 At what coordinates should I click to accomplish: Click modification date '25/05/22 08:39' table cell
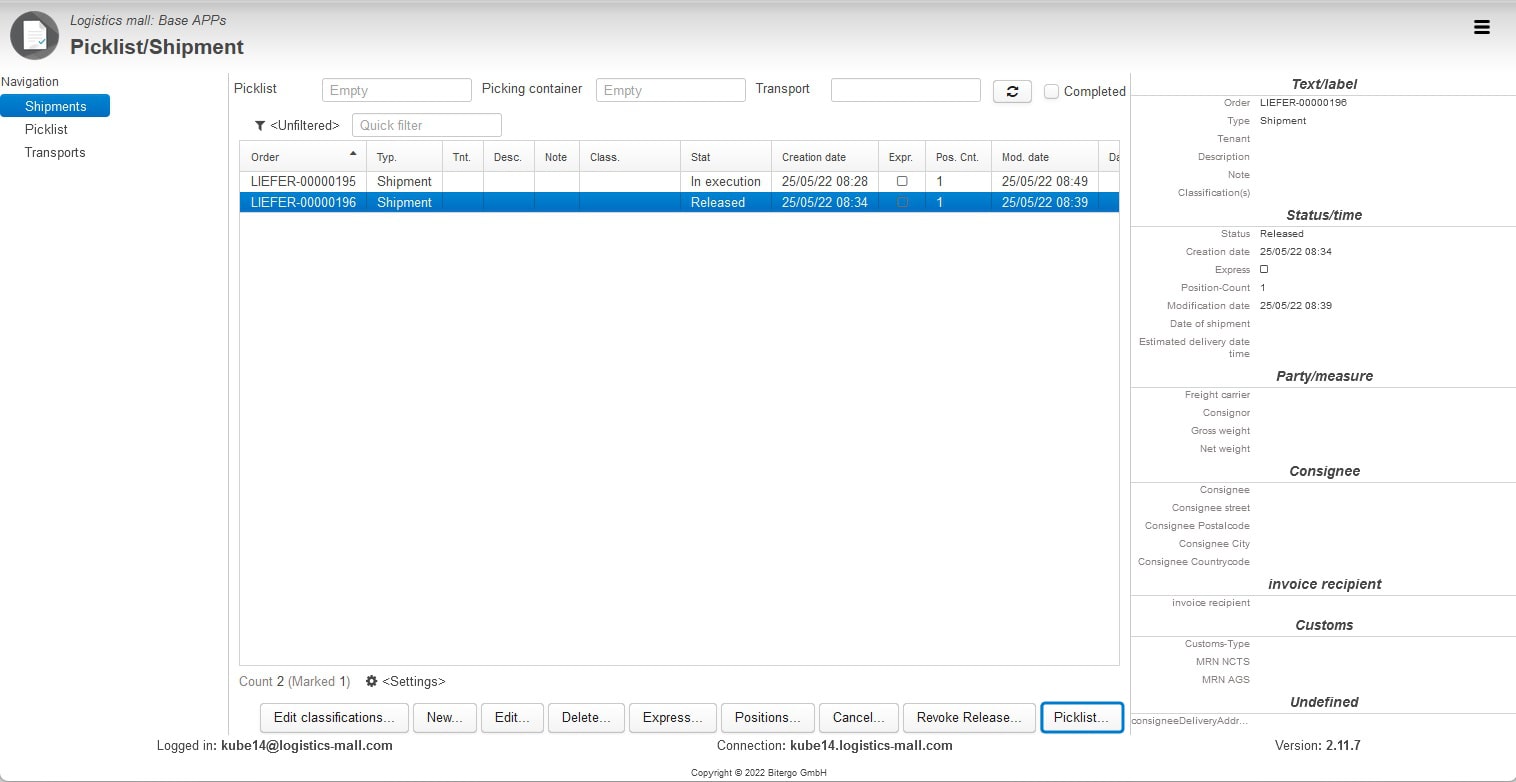point(1045,202)
